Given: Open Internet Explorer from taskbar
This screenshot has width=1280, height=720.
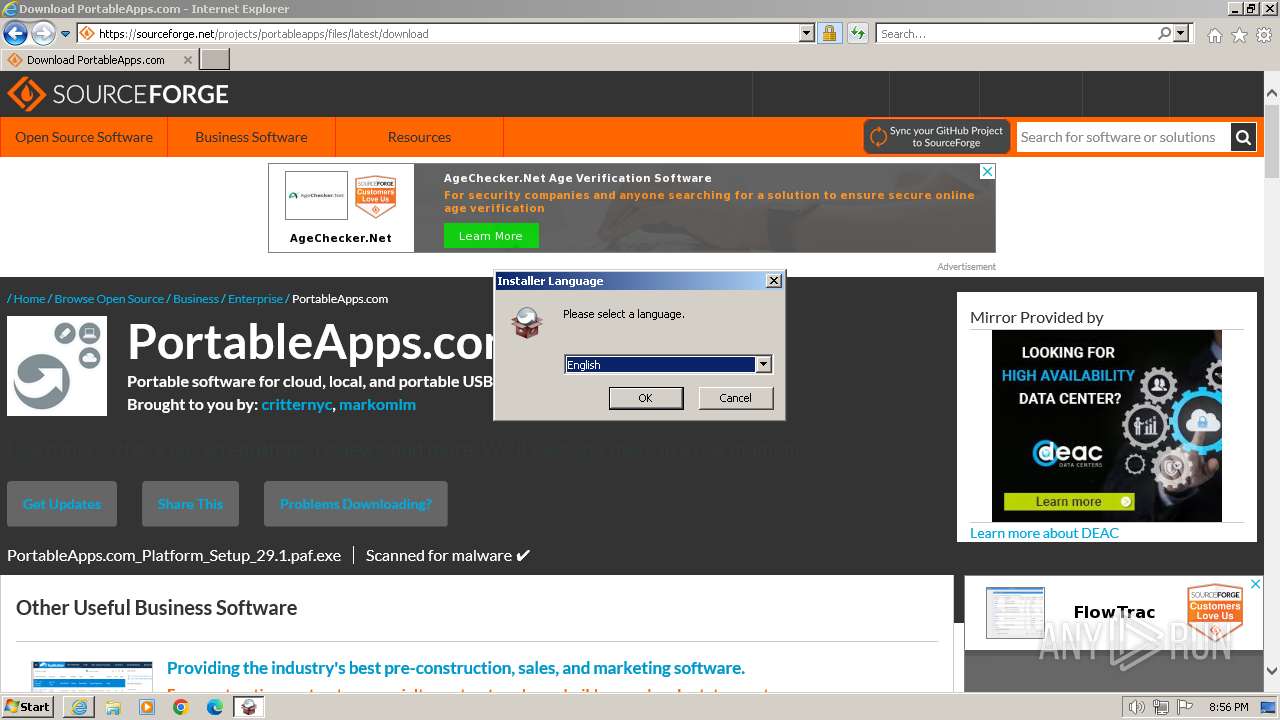Looking at the screenshot, I should click(x=79, y=707).
